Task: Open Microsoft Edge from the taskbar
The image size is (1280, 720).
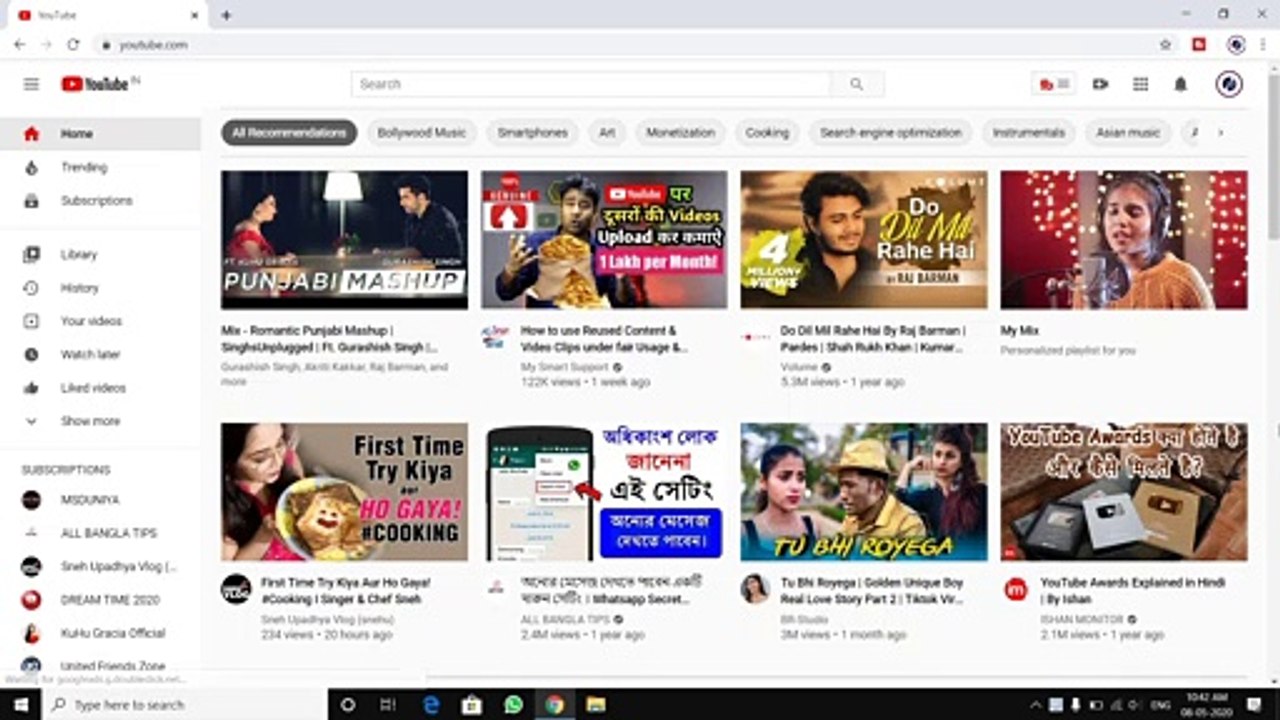Action: (x=431, y=704)
